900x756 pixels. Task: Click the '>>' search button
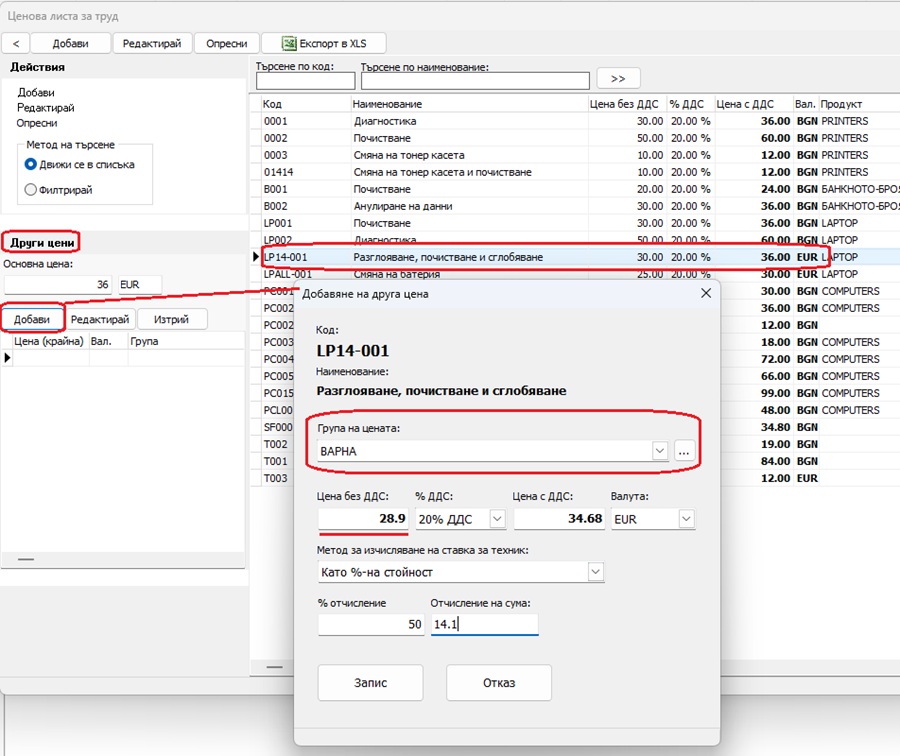click(x=618, y=79)
